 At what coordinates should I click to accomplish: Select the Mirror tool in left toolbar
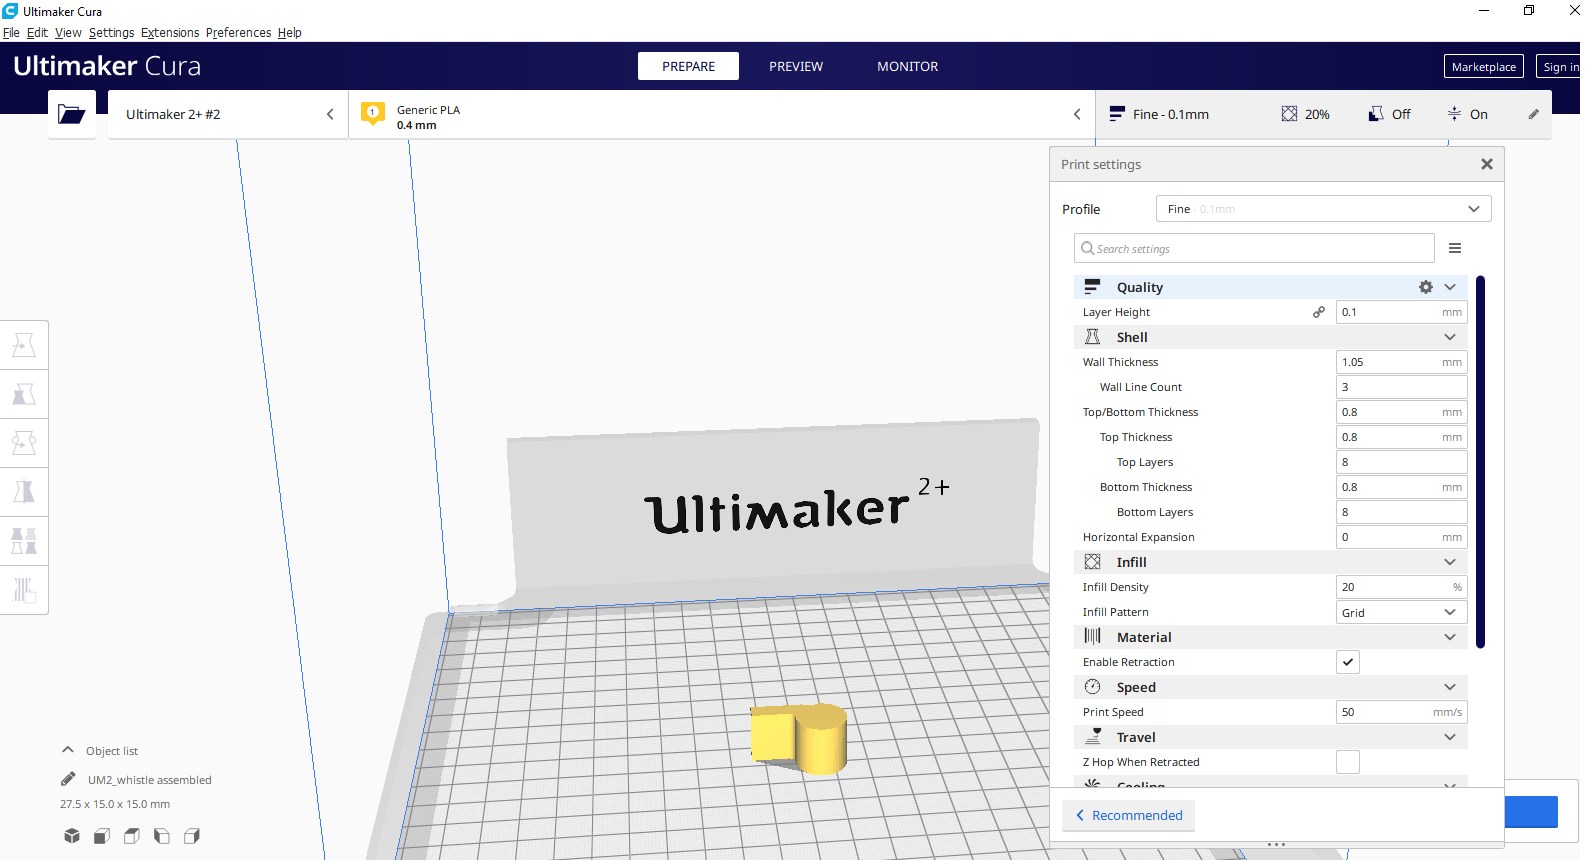coord(24,492)
